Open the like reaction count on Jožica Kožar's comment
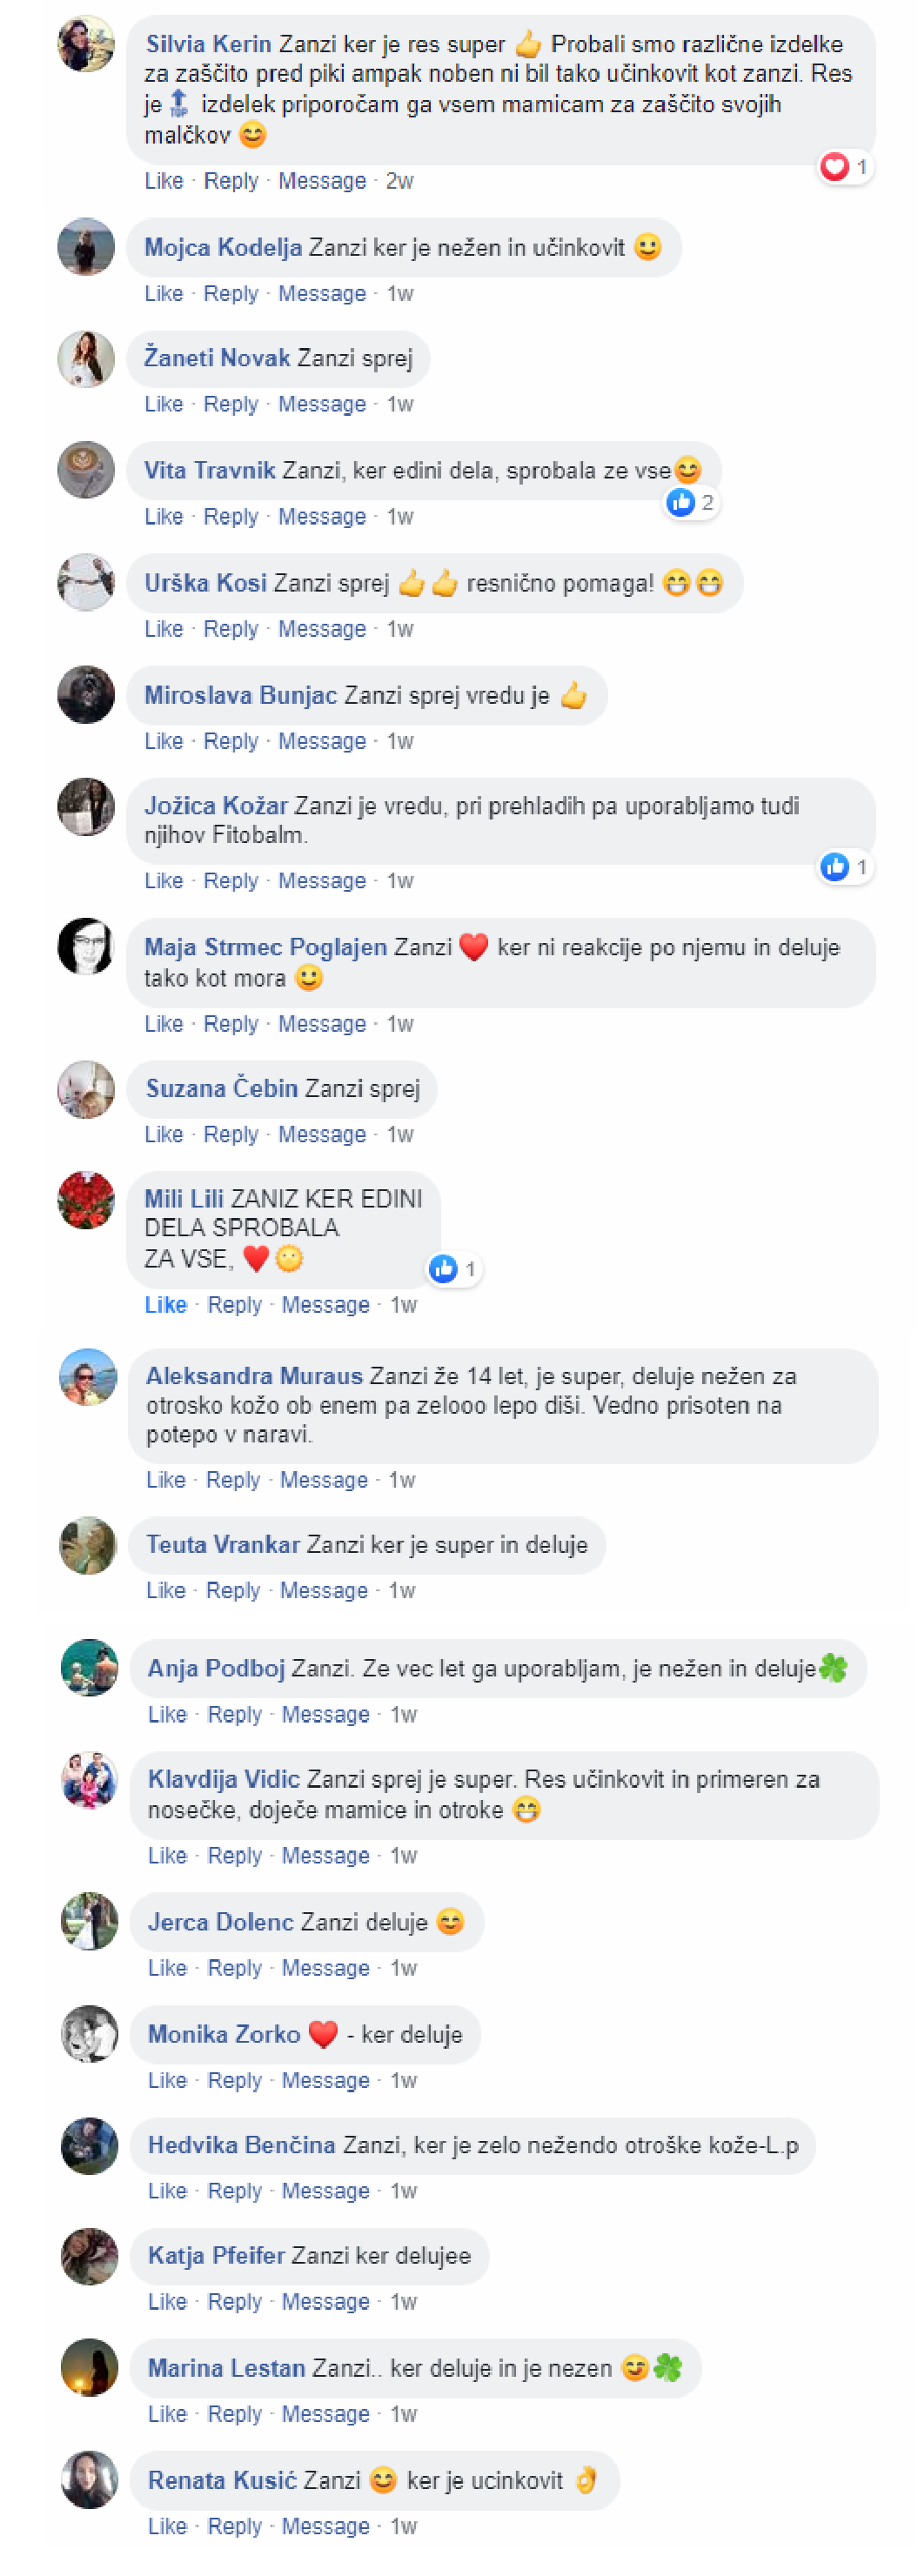 pos(845,866)
